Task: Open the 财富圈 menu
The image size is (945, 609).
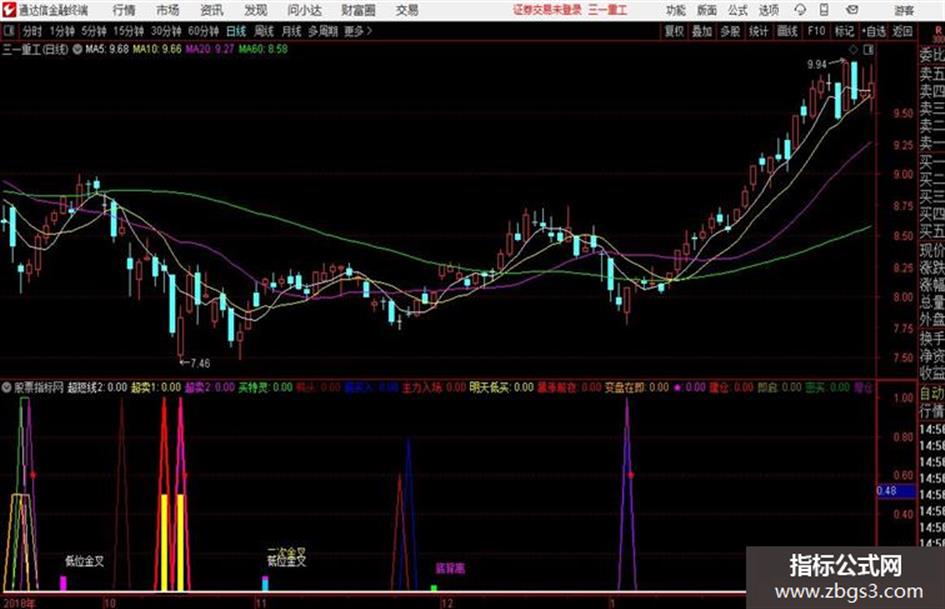Action: pyautogui.click(x=358, y=10)
